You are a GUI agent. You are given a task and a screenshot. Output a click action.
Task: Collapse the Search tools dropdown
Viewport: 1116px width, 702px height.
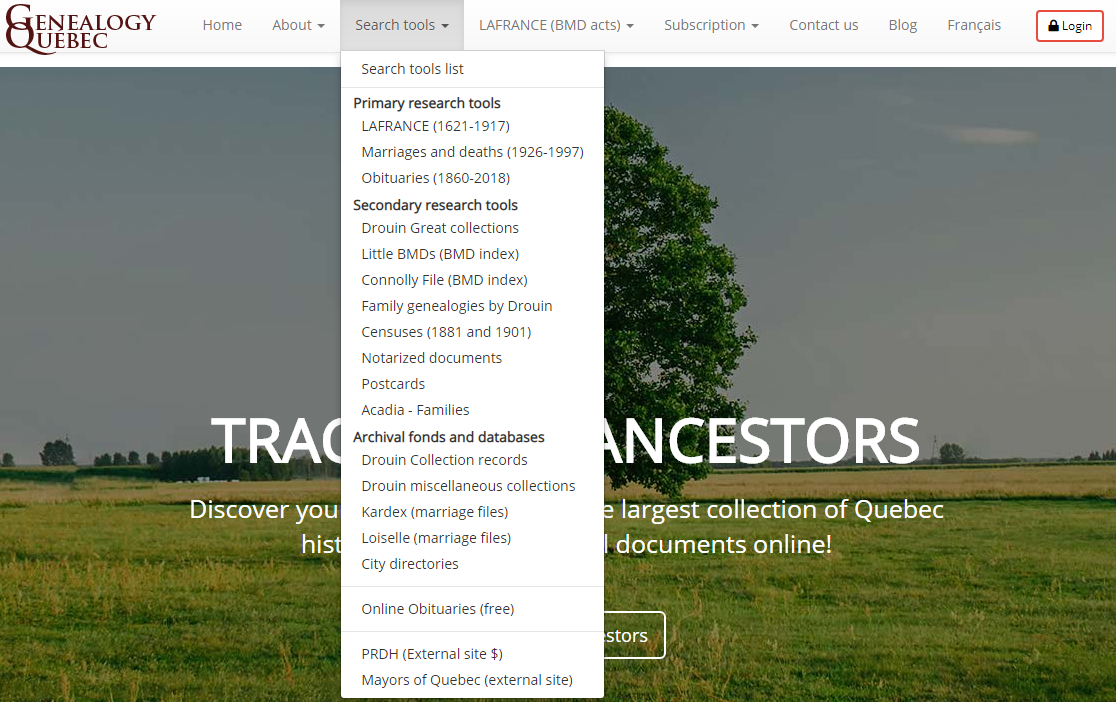click(402, 25)
